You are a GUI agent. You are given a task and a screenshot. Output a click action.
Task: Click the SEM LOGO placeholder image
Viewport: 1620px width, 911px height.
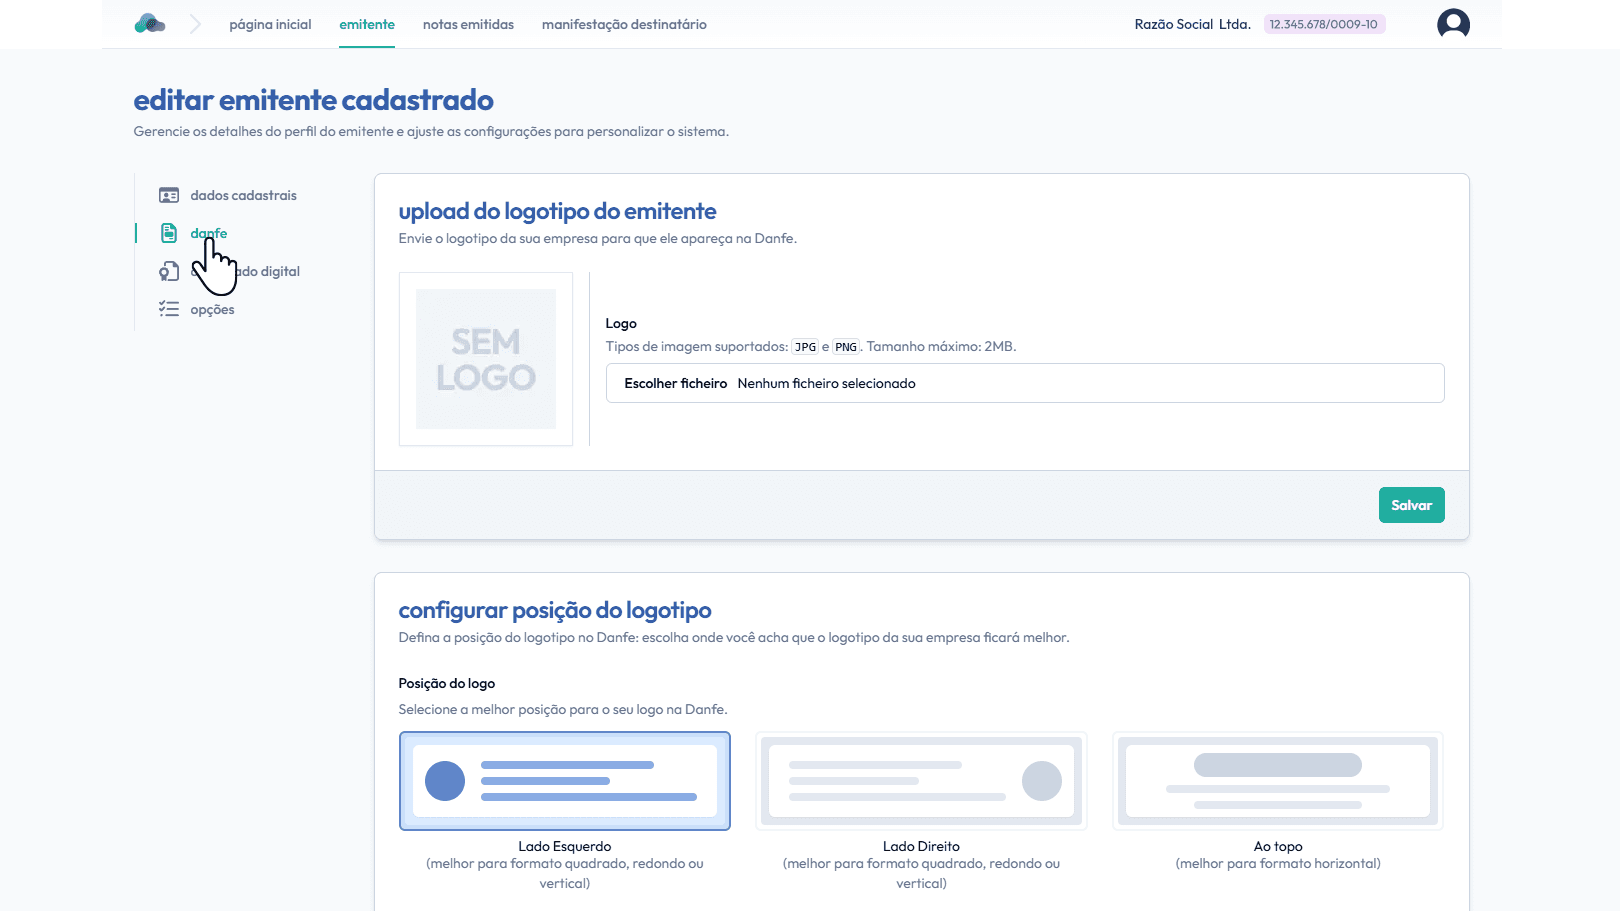(x=486, y=359)
